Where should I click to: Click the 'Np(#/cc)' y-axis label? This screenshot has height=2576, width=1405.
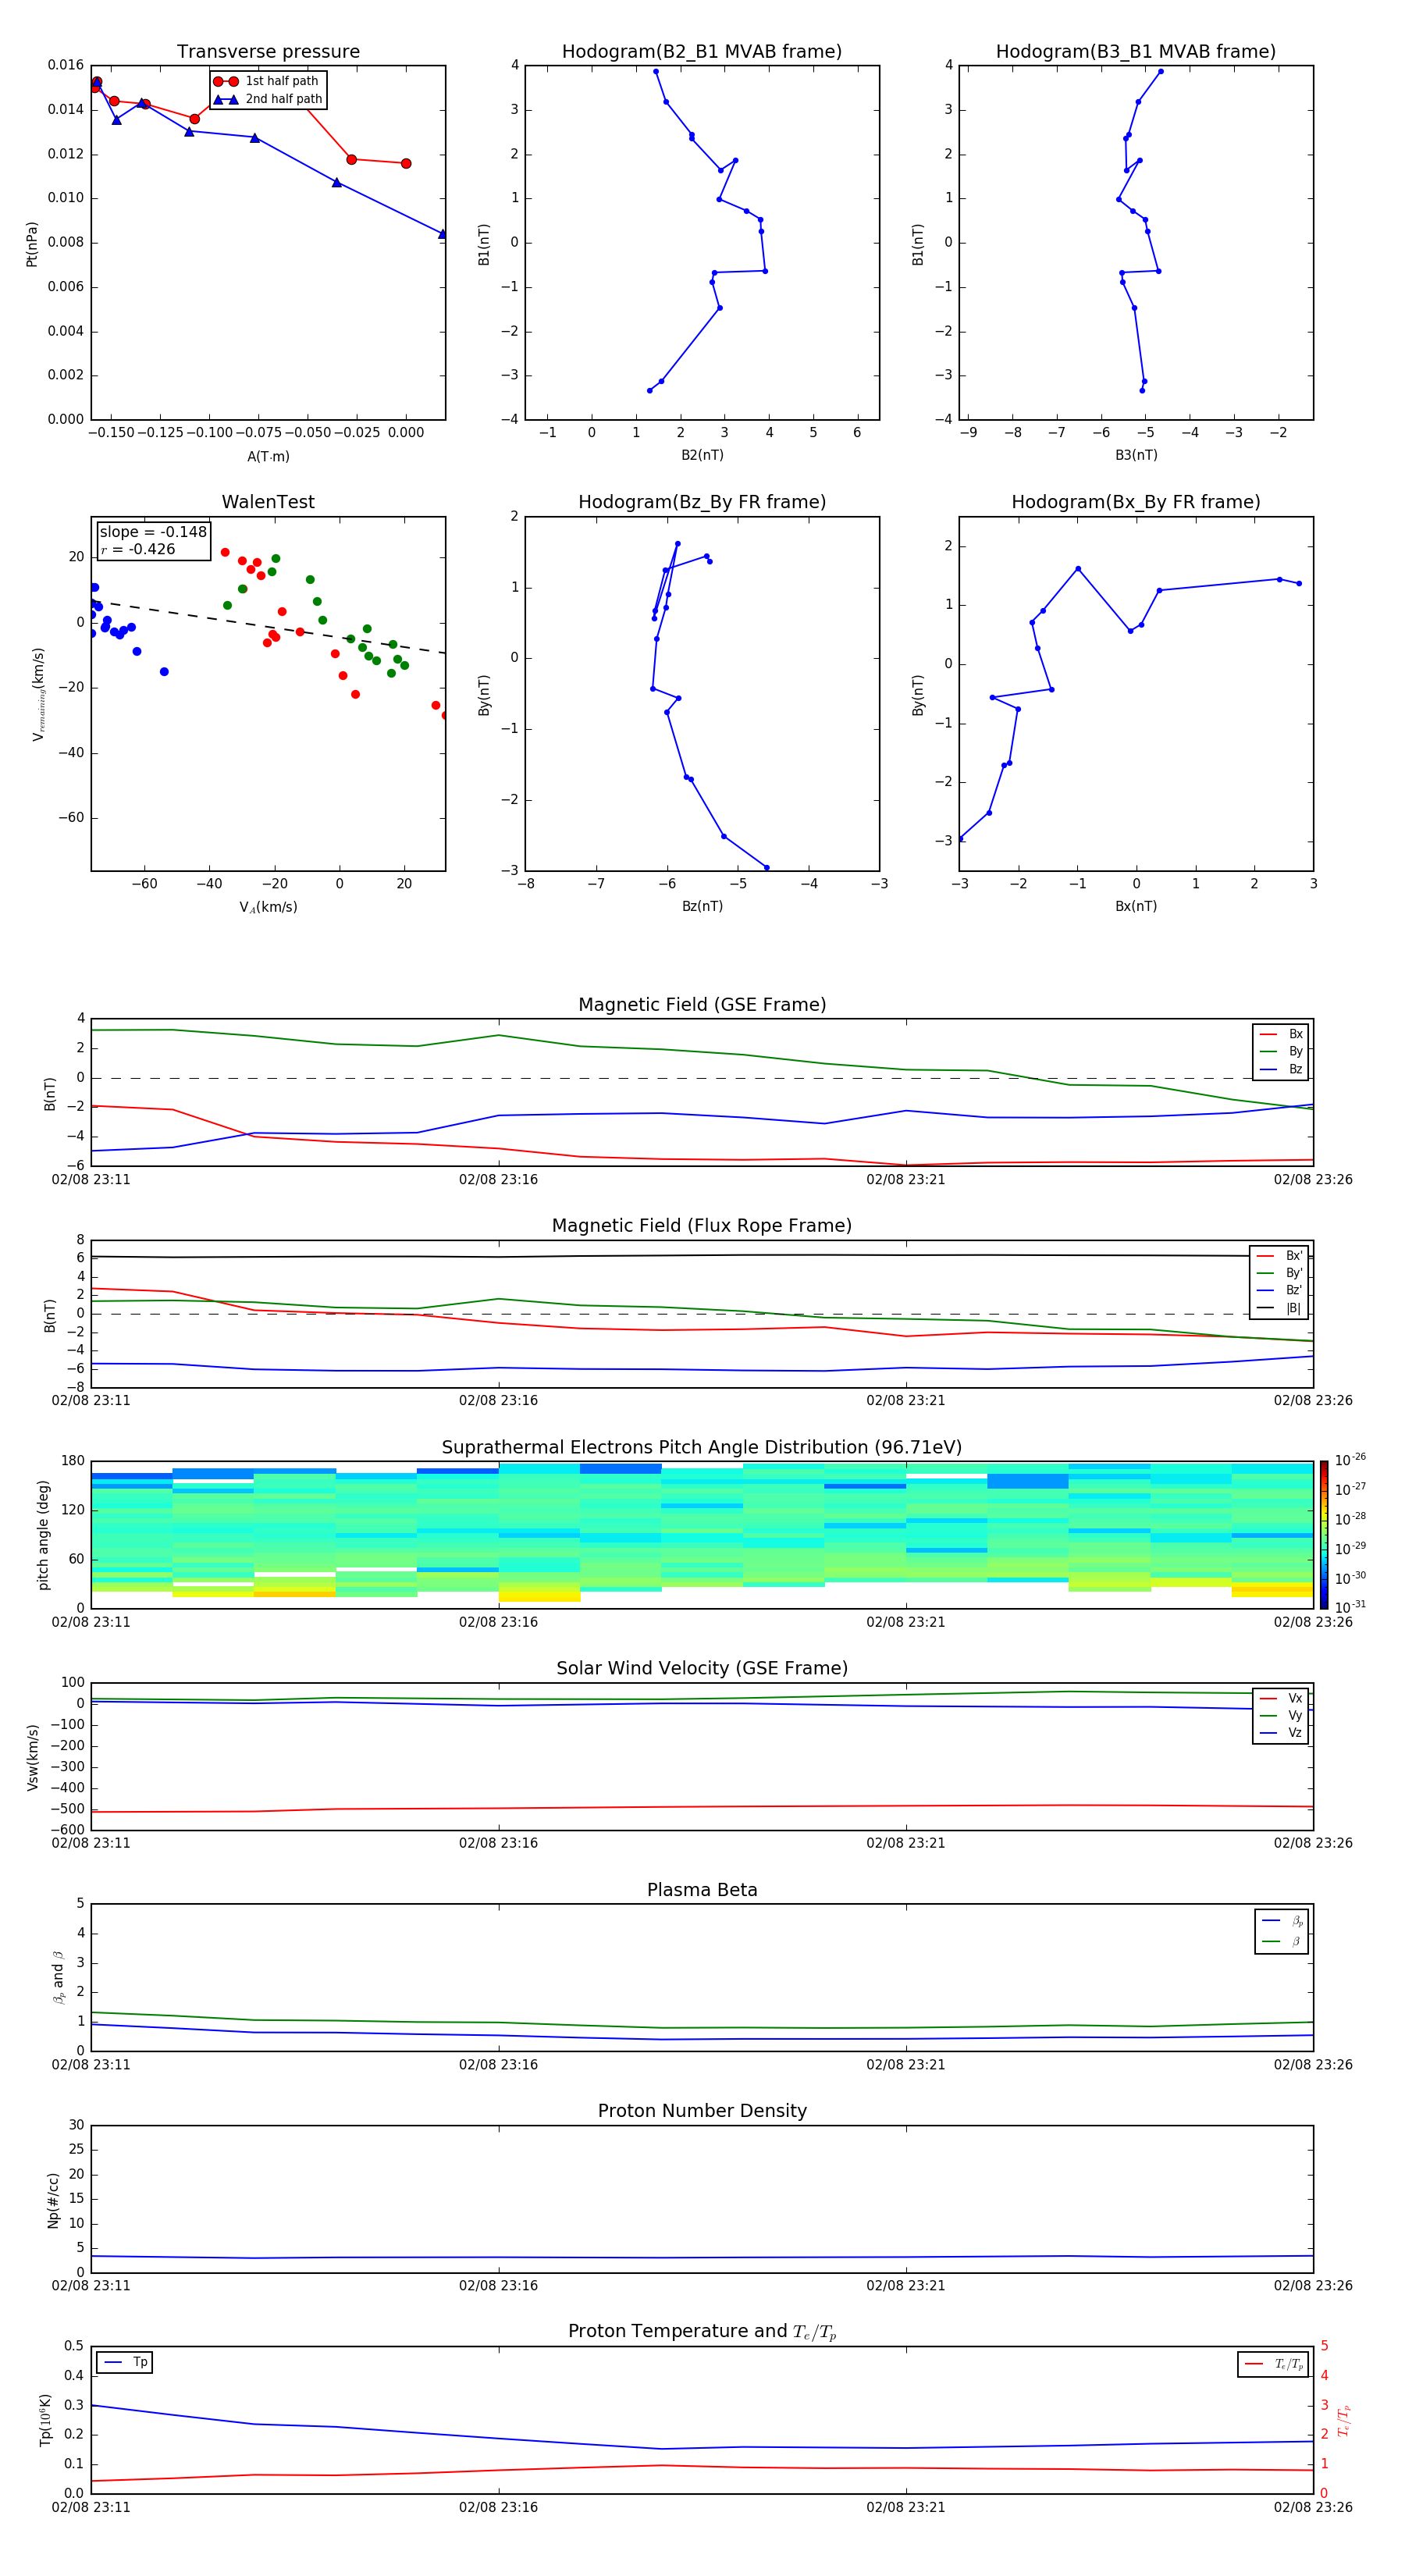pos(53,2200)
